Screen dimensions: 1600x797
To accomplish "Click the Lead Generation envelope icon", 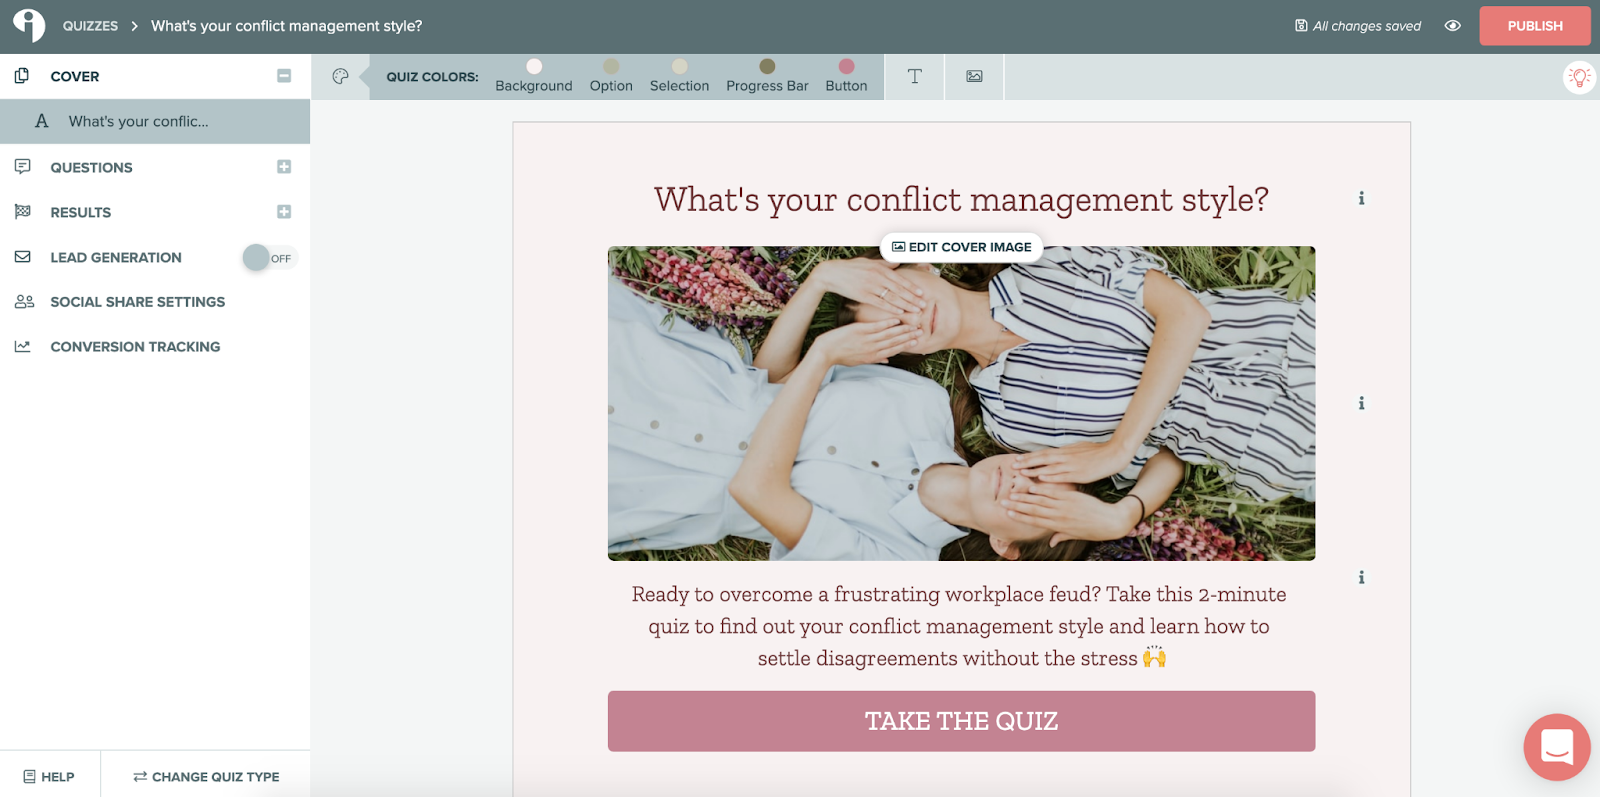I will click(22, 257).
